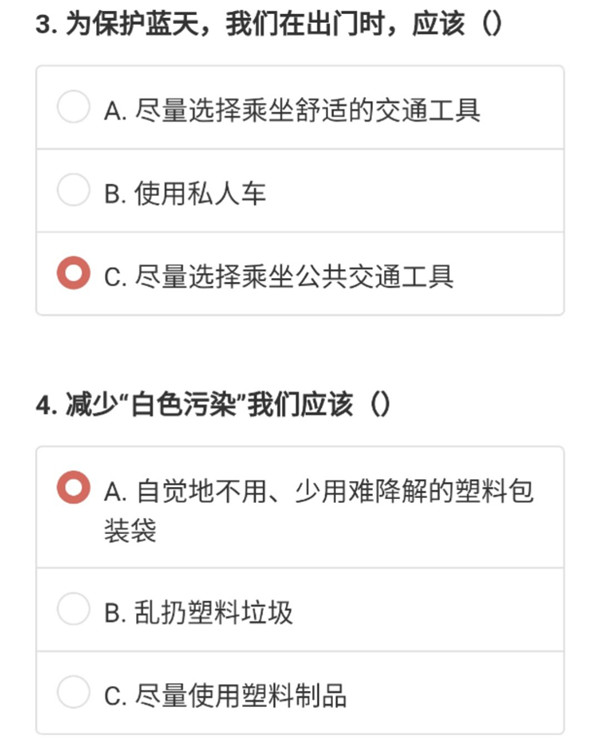The height and width of the screenshot is (750, 600).
Task: Click the option text 尽量使用塑料制品
Action: [x=240, y=695]
